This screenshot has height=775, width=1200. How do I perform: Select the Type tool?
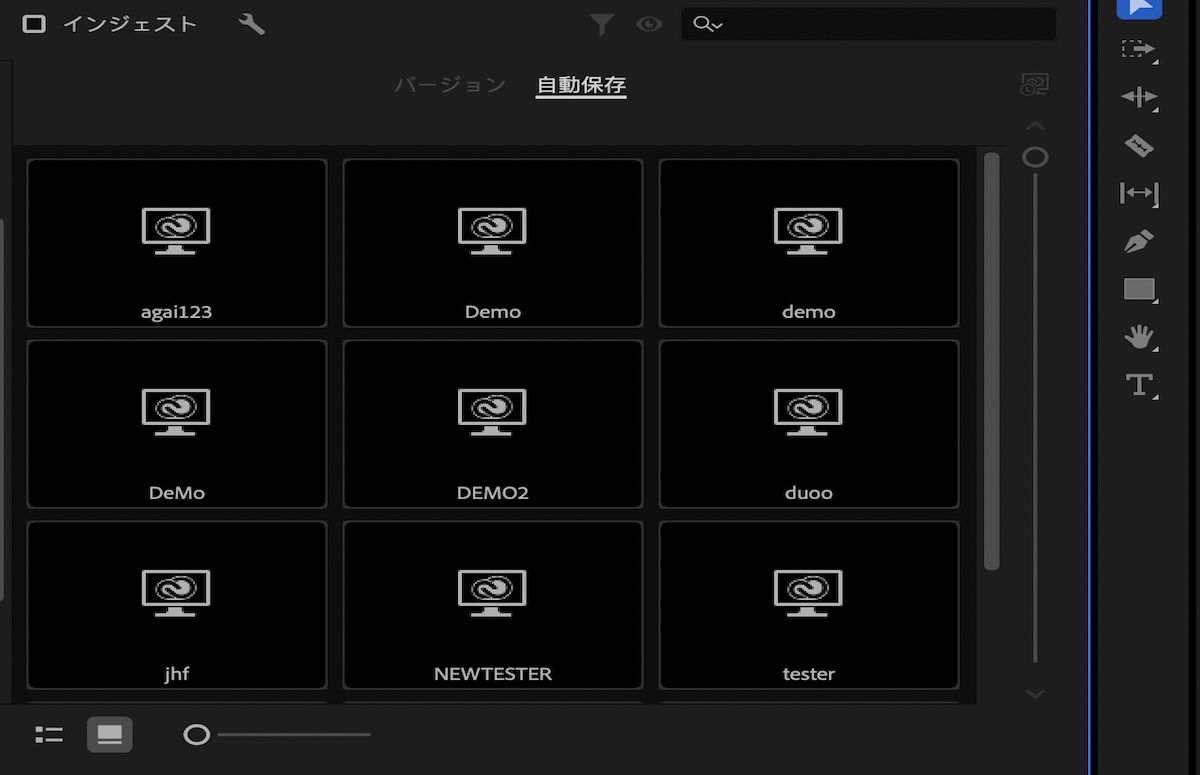tap(1140, 387)
